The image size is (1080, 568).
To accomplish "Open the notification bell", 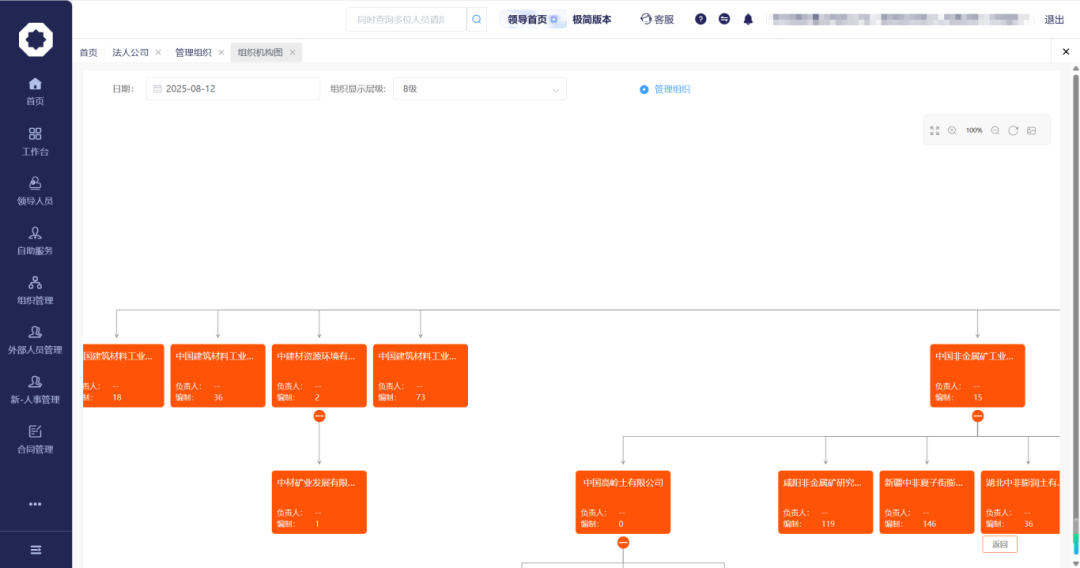I will click(x=748, y=19).
